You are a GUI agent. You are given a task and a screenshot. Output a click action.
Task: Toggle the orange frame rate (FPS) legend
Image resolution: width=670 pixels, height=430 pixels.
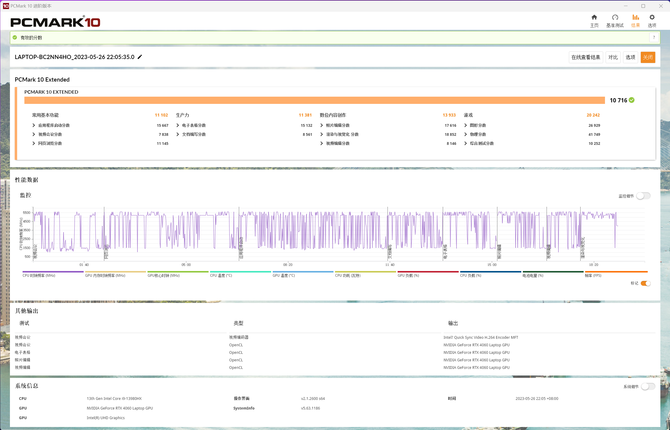(x=616, y=274)
